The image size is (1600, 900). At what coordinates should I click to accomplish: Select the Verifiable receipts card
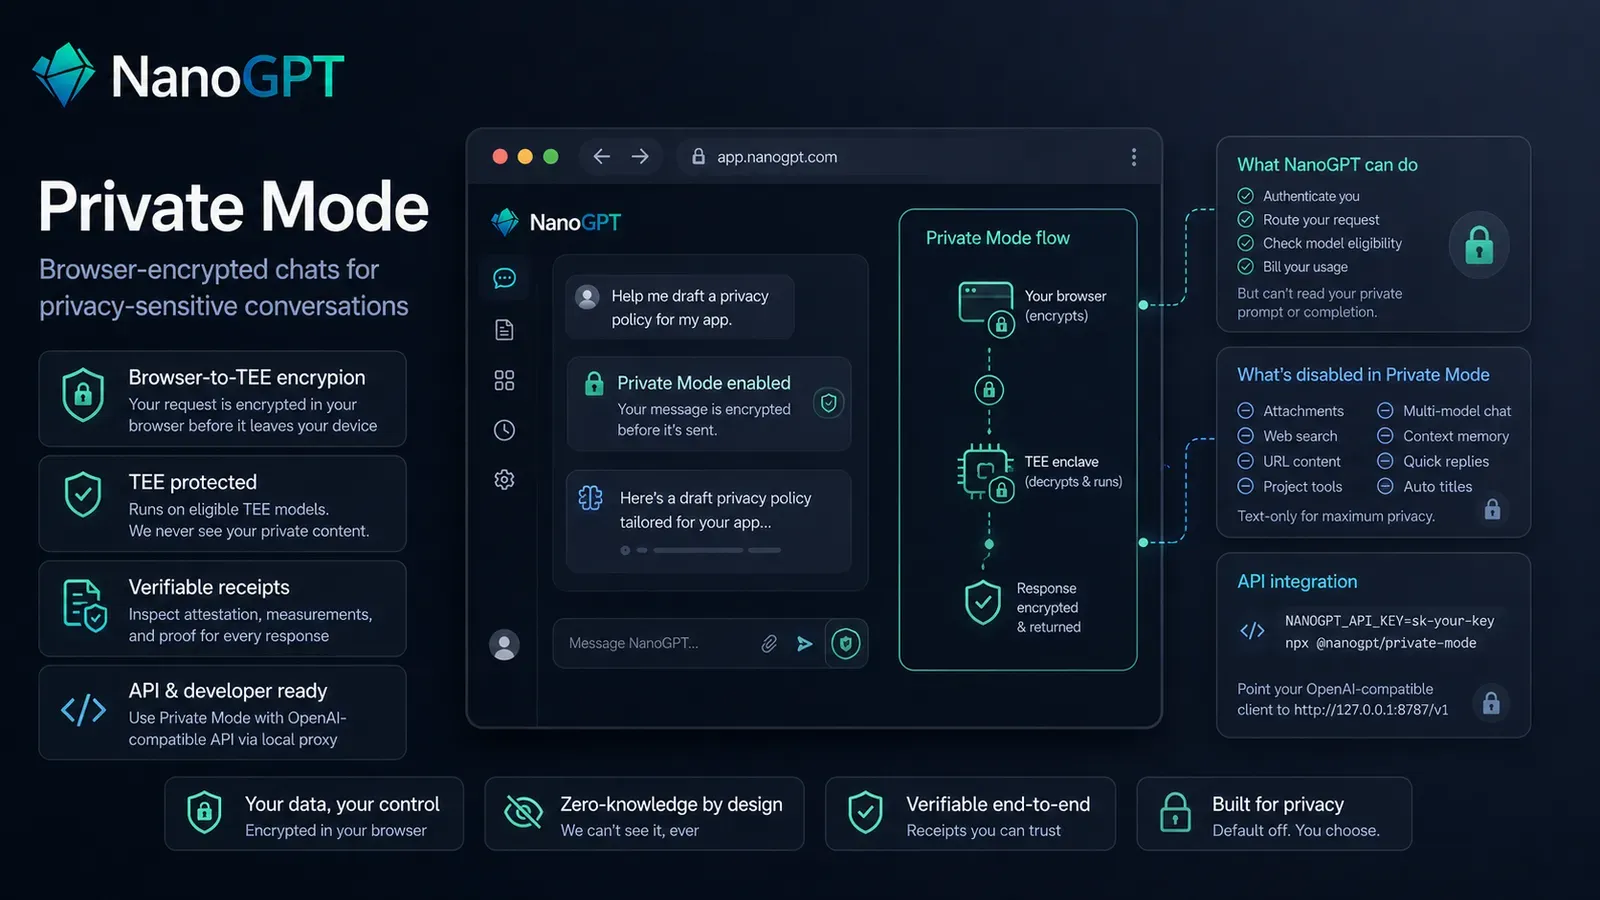click(x=223, y=608)
